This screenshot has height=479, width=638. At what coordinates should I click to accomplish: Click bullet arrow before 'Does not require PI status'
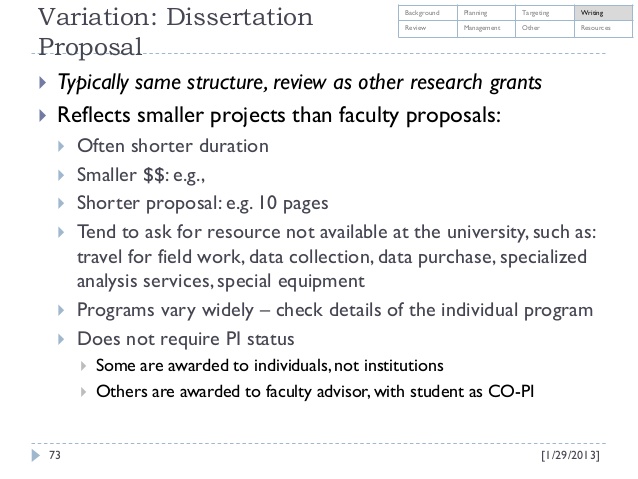(x=61, y=339)
